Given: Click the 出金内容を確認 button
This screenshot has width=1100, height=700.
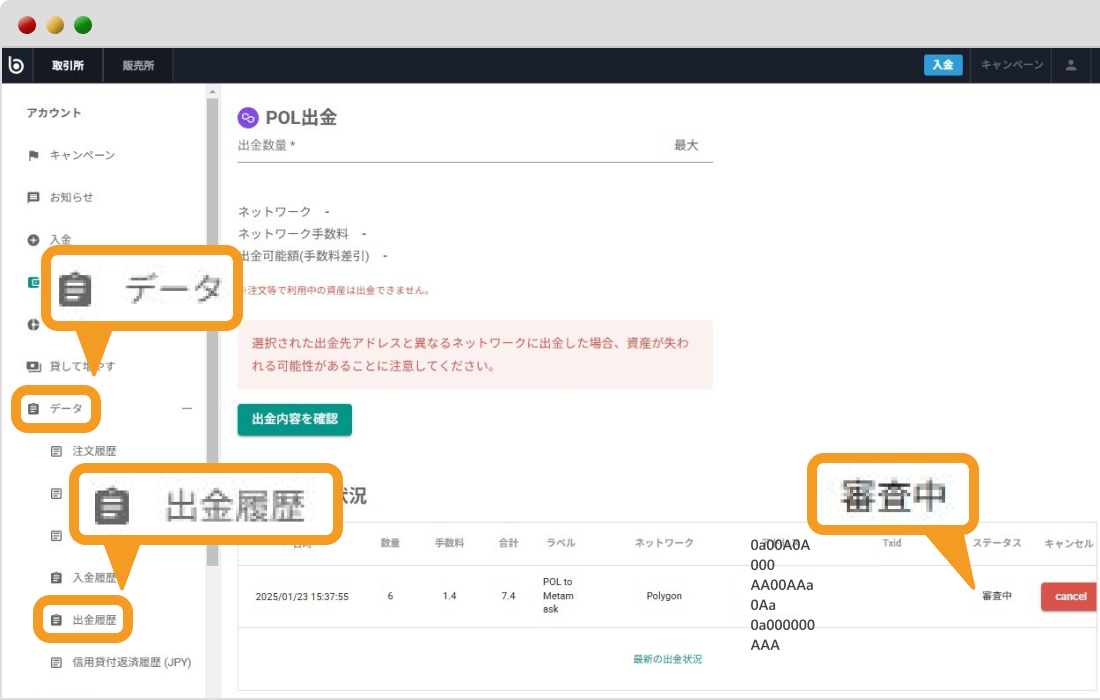Looking at the screenshot, I should [x=295, y=419].
